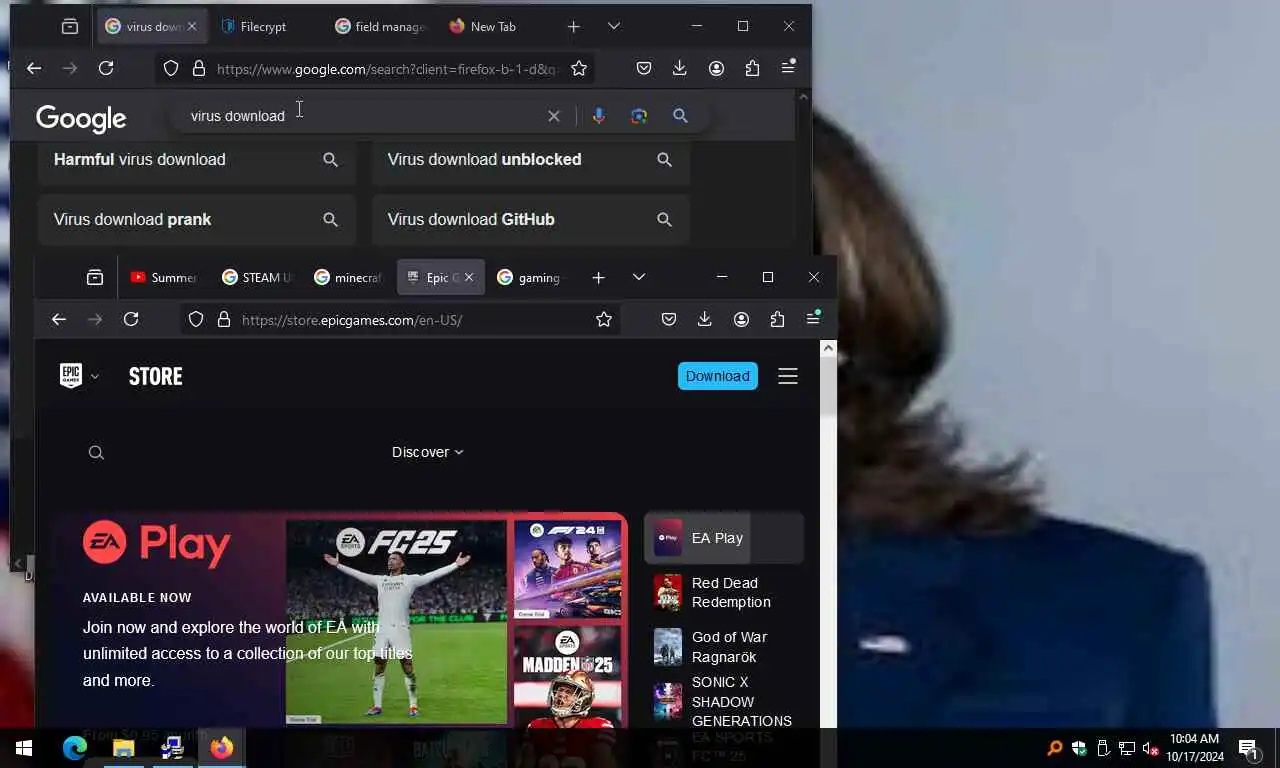
Task: Open Google Lens image search
Action: [639, 116]
